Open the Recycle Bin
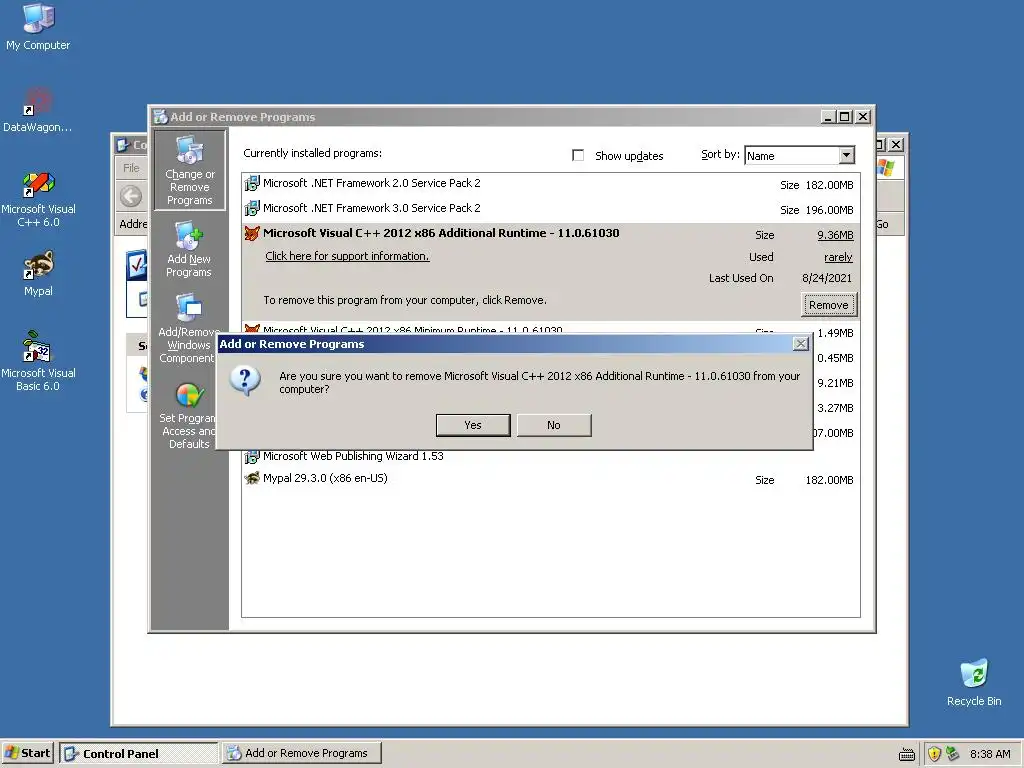Image resolution: width=1024 pixels, height=768 pixels. click(974, 682)
